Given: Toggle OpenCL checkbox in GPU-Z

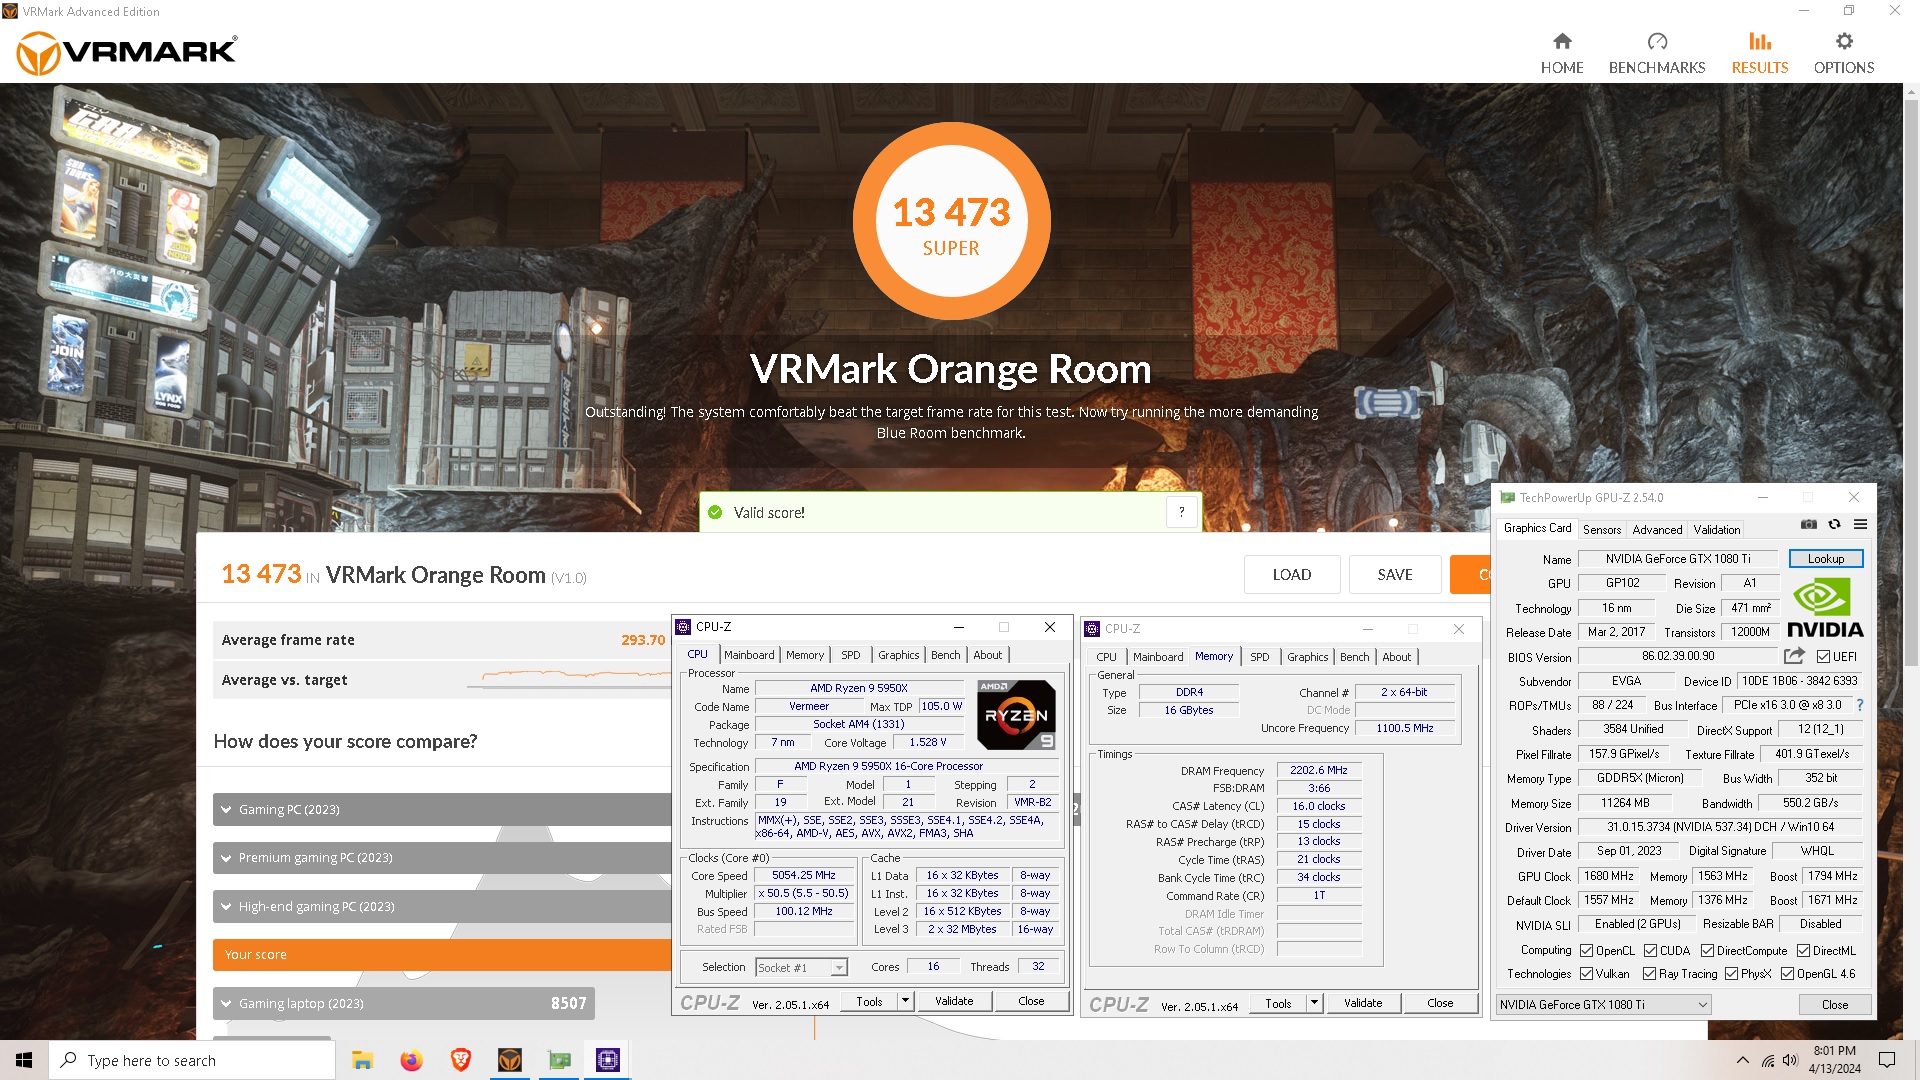Looking at the screenshot, I should (1586, 951).
